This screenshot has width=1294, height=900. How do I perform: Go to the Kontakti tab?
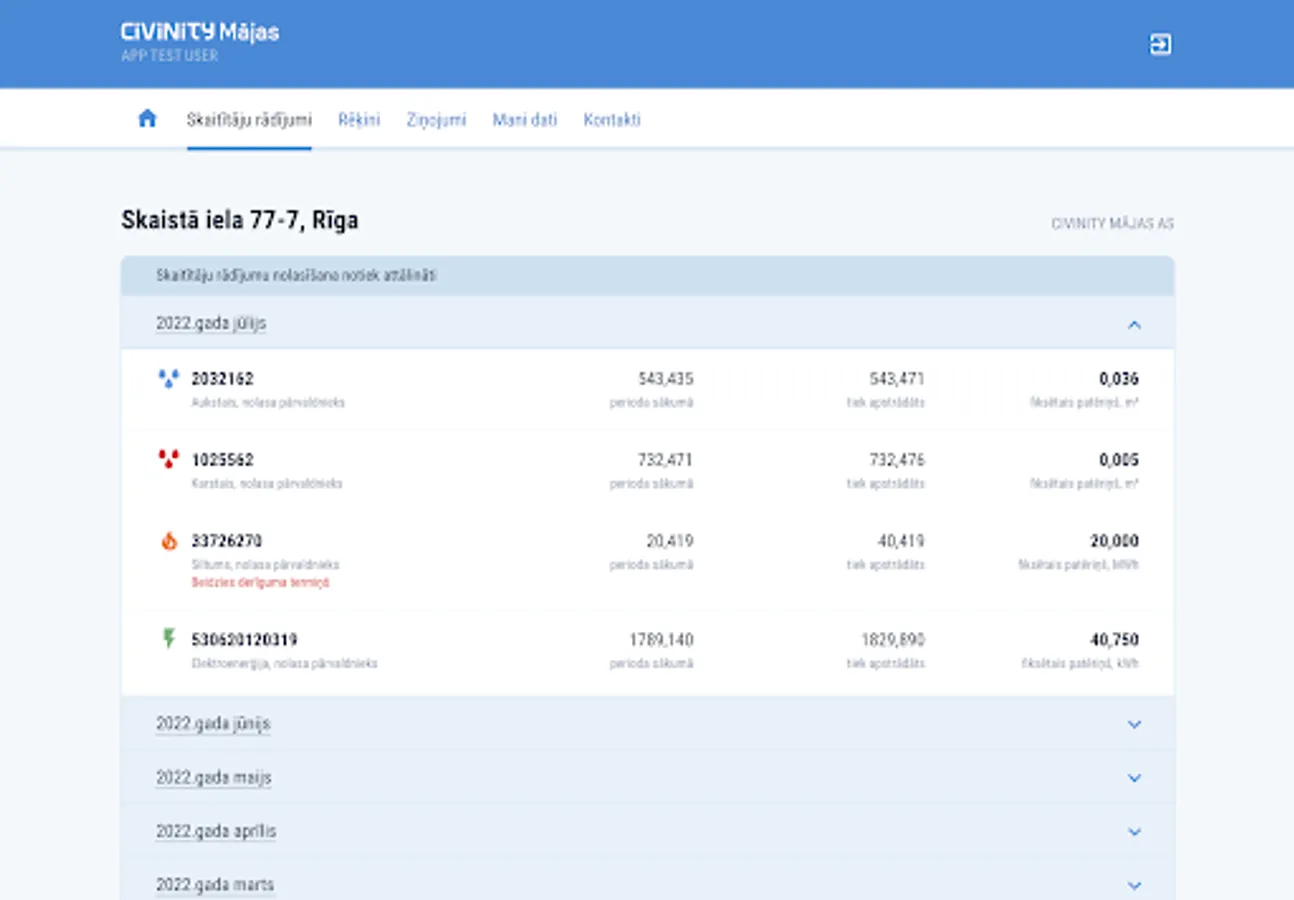[x=612, y=120]
